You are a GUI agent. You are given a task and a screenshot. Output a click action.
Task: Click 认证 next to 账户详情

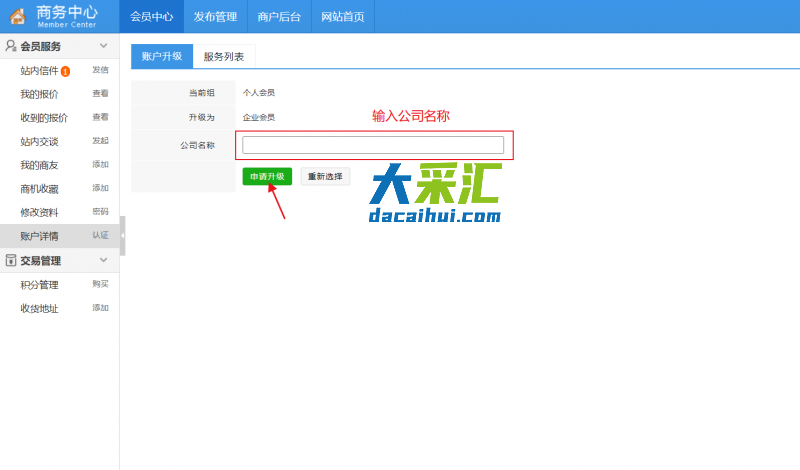[101, 235]
